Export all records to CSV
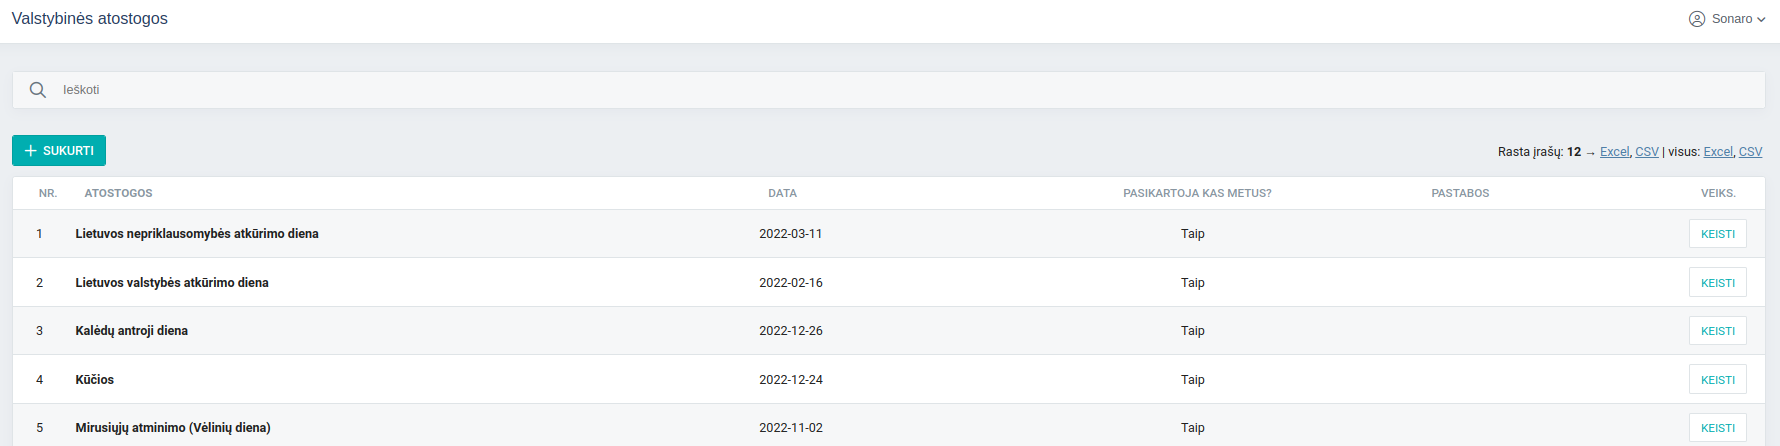This screenshot has height=446, width=1780. coord(1750,152)
